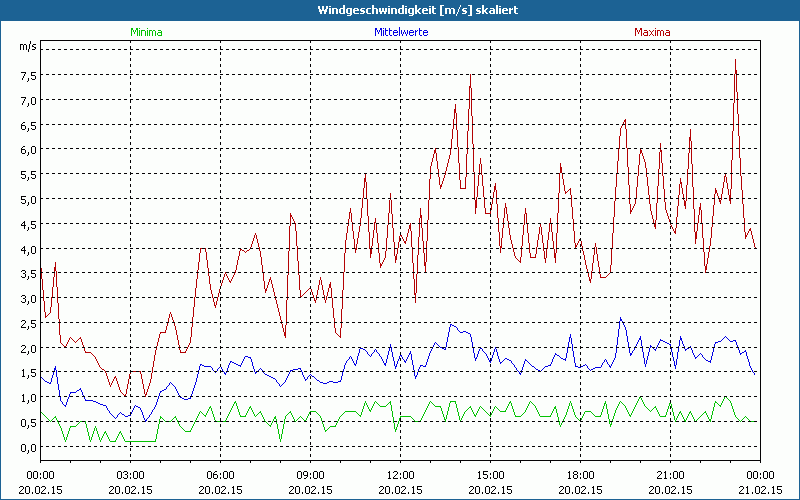Click the 21.02.15 date label
The width and height of the screenshot is (800, 500).
760,490
